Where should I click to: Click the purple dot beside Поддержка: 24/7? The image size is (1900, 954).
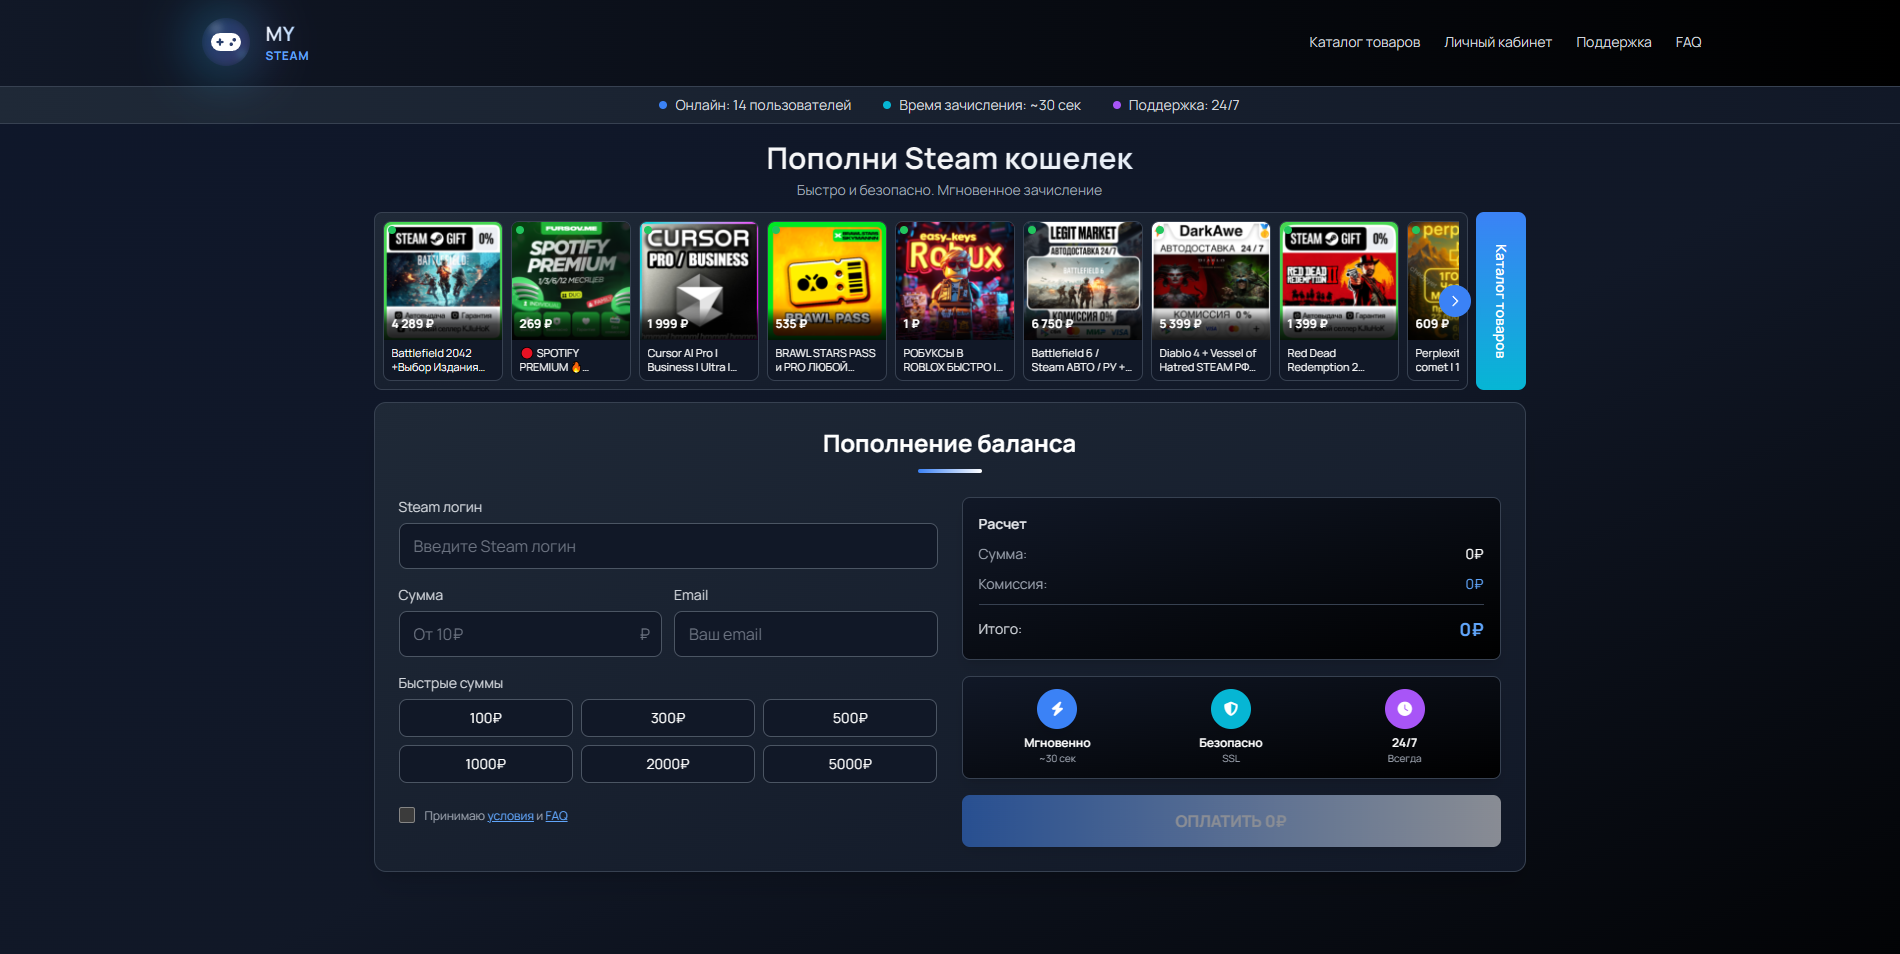(1115, 104)
